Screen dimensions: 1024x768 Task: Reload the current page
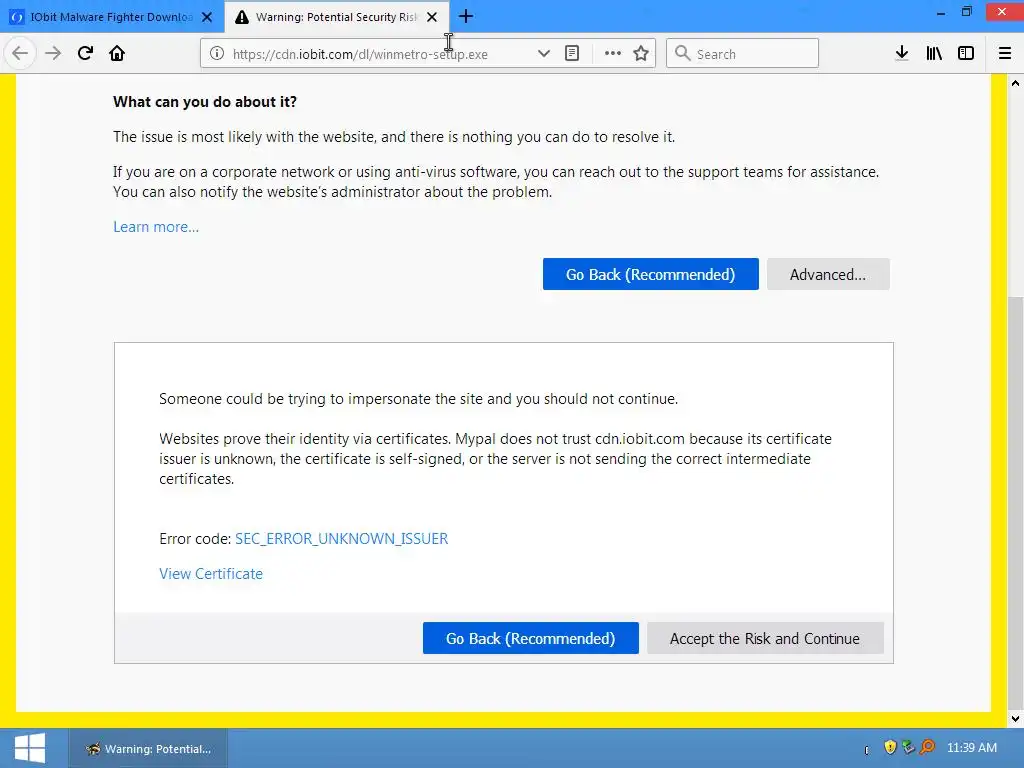85,53
